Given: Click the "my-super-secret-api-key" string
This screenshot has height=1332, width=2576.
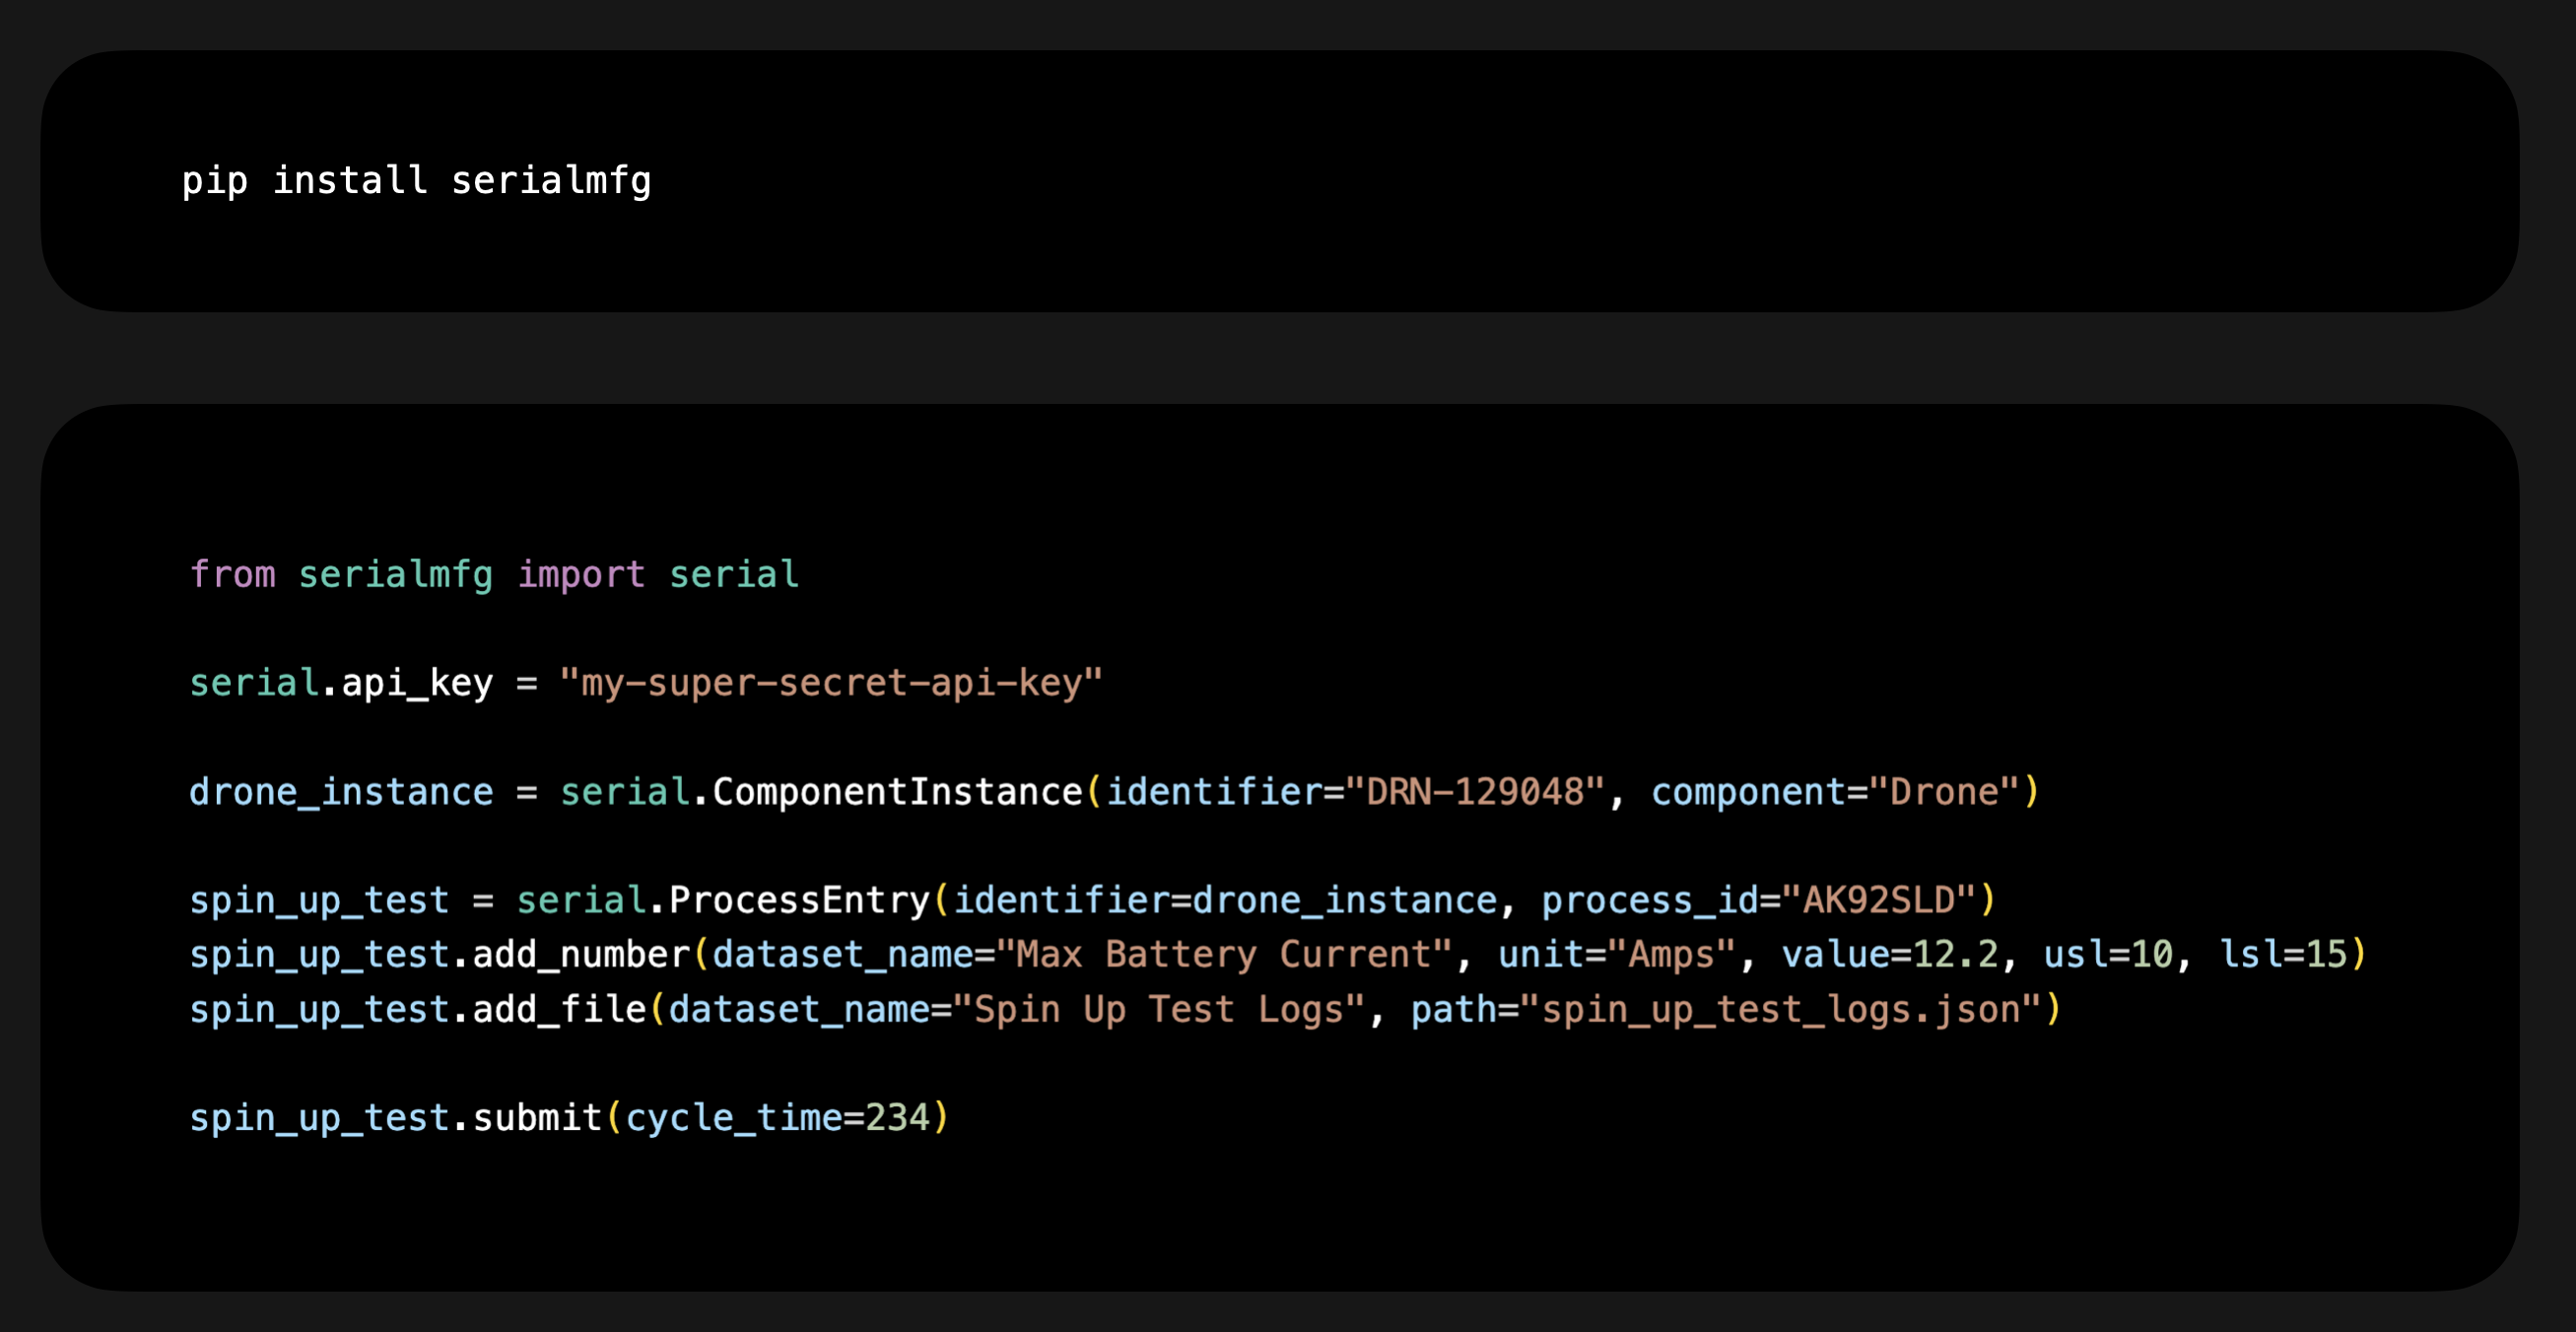Looking at the screenshot, I should click(830, 683).
